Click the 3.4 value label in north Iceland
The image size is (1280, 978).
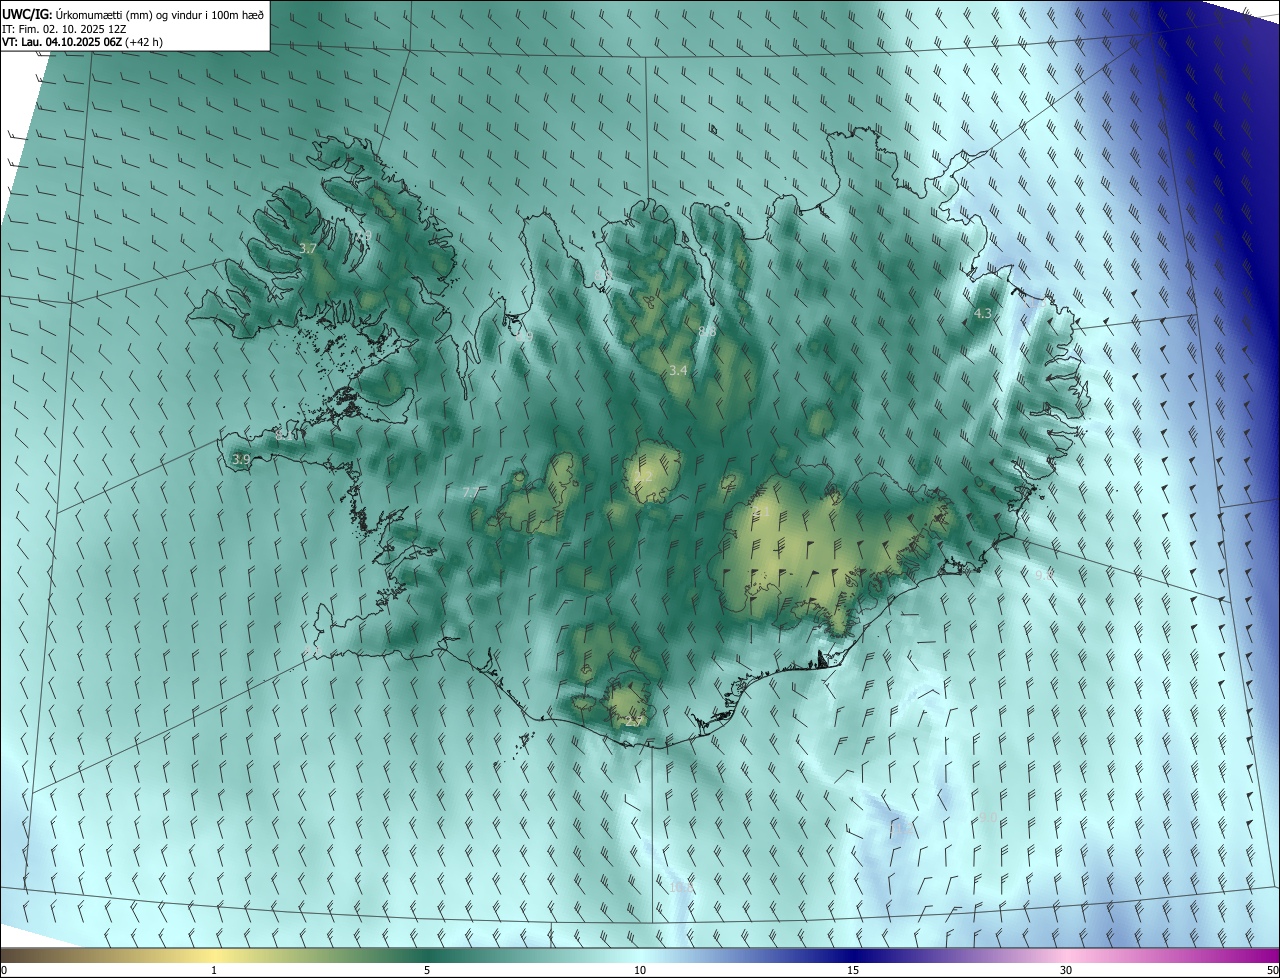click(678, 370)
